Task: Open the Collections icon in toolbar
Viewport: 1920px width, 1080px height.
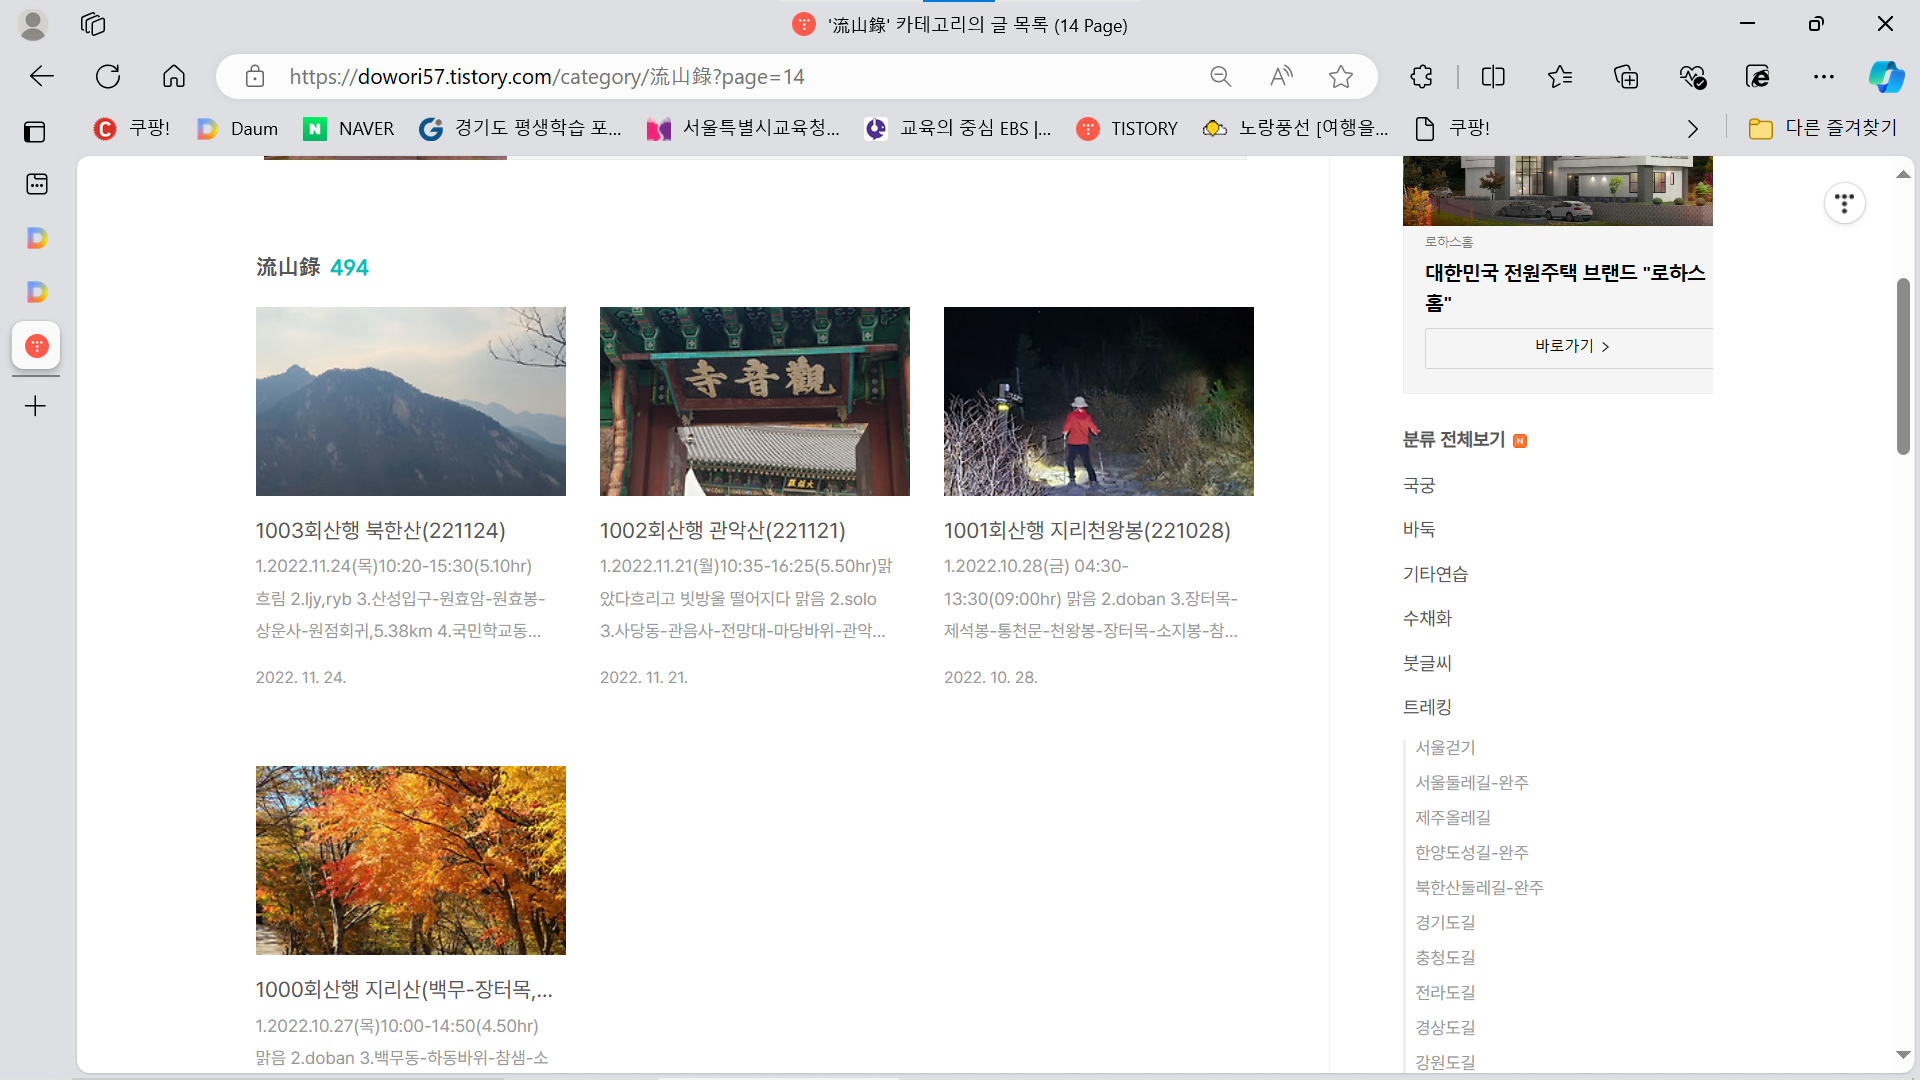Action: tap(1626, 77)
